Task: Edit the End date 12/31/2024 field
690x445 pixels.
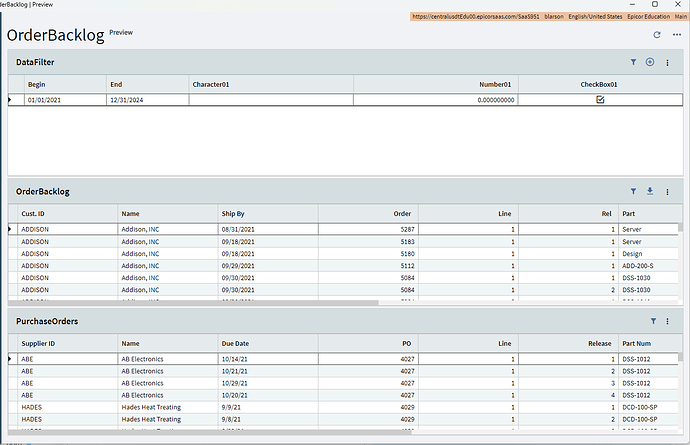Action: click(x=147, y=100)
